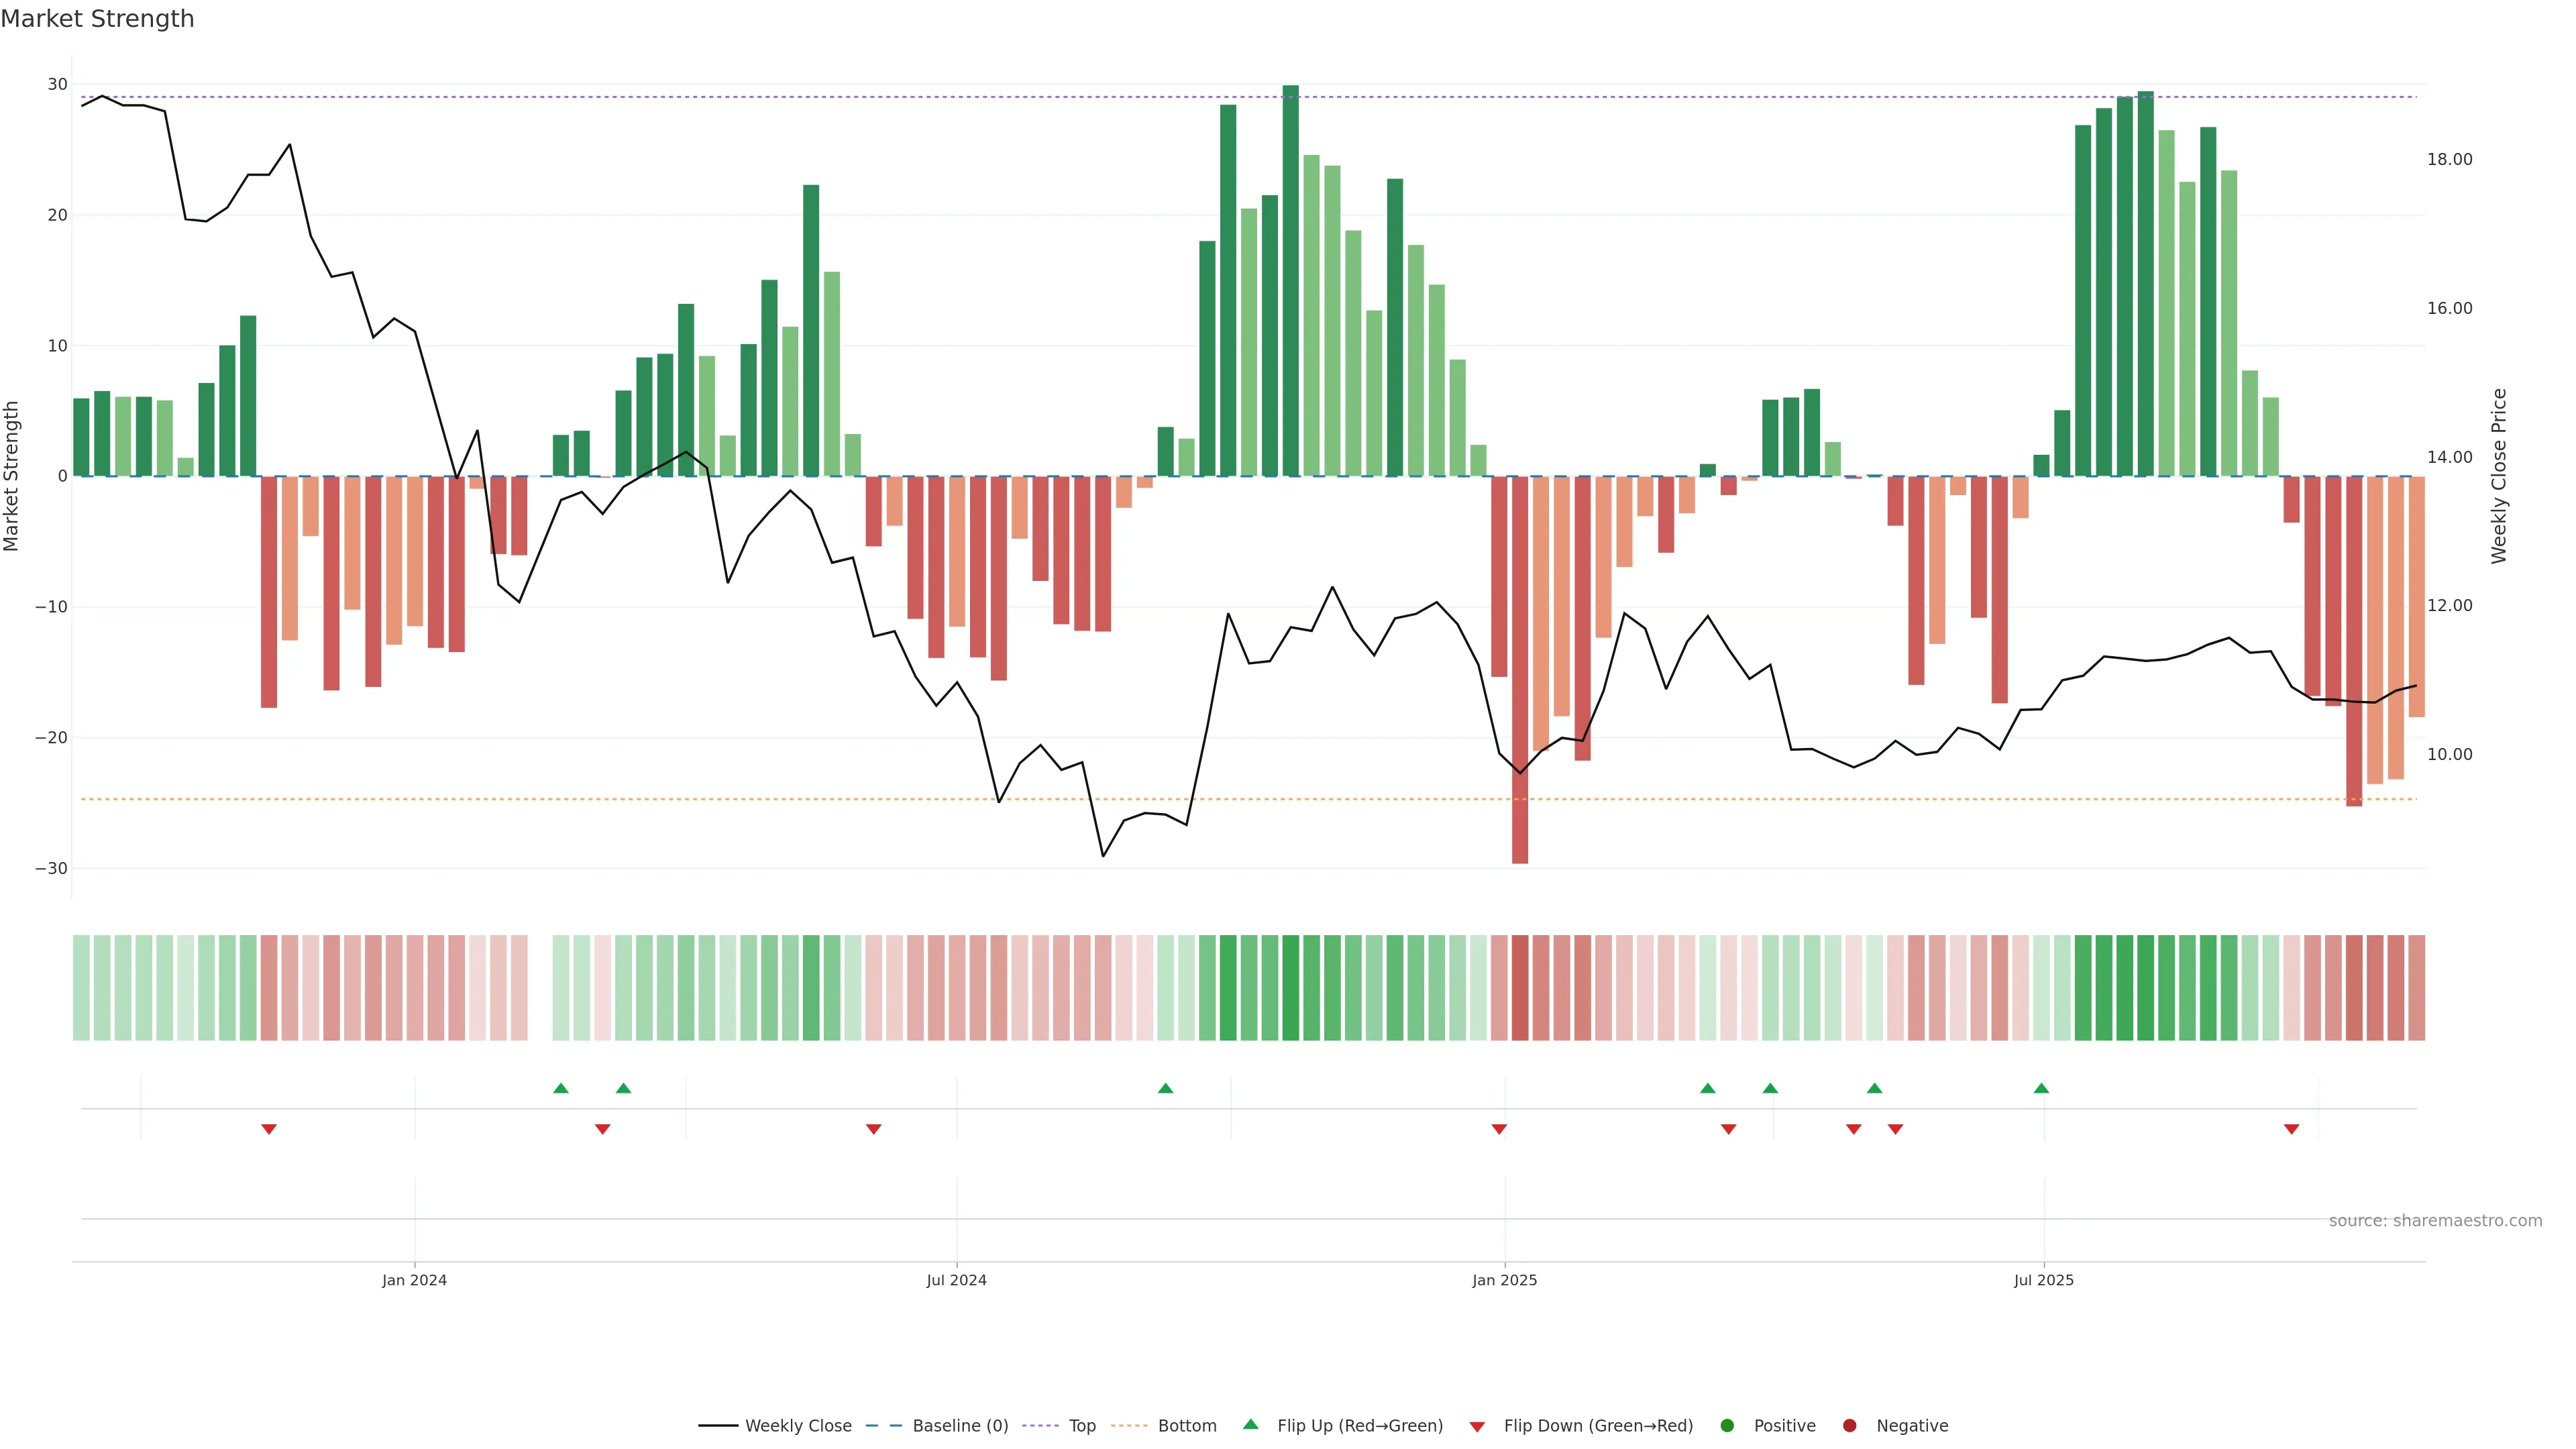Click the darkest red heat-strip cell after Jan 2025

(x=1520, y=988)
